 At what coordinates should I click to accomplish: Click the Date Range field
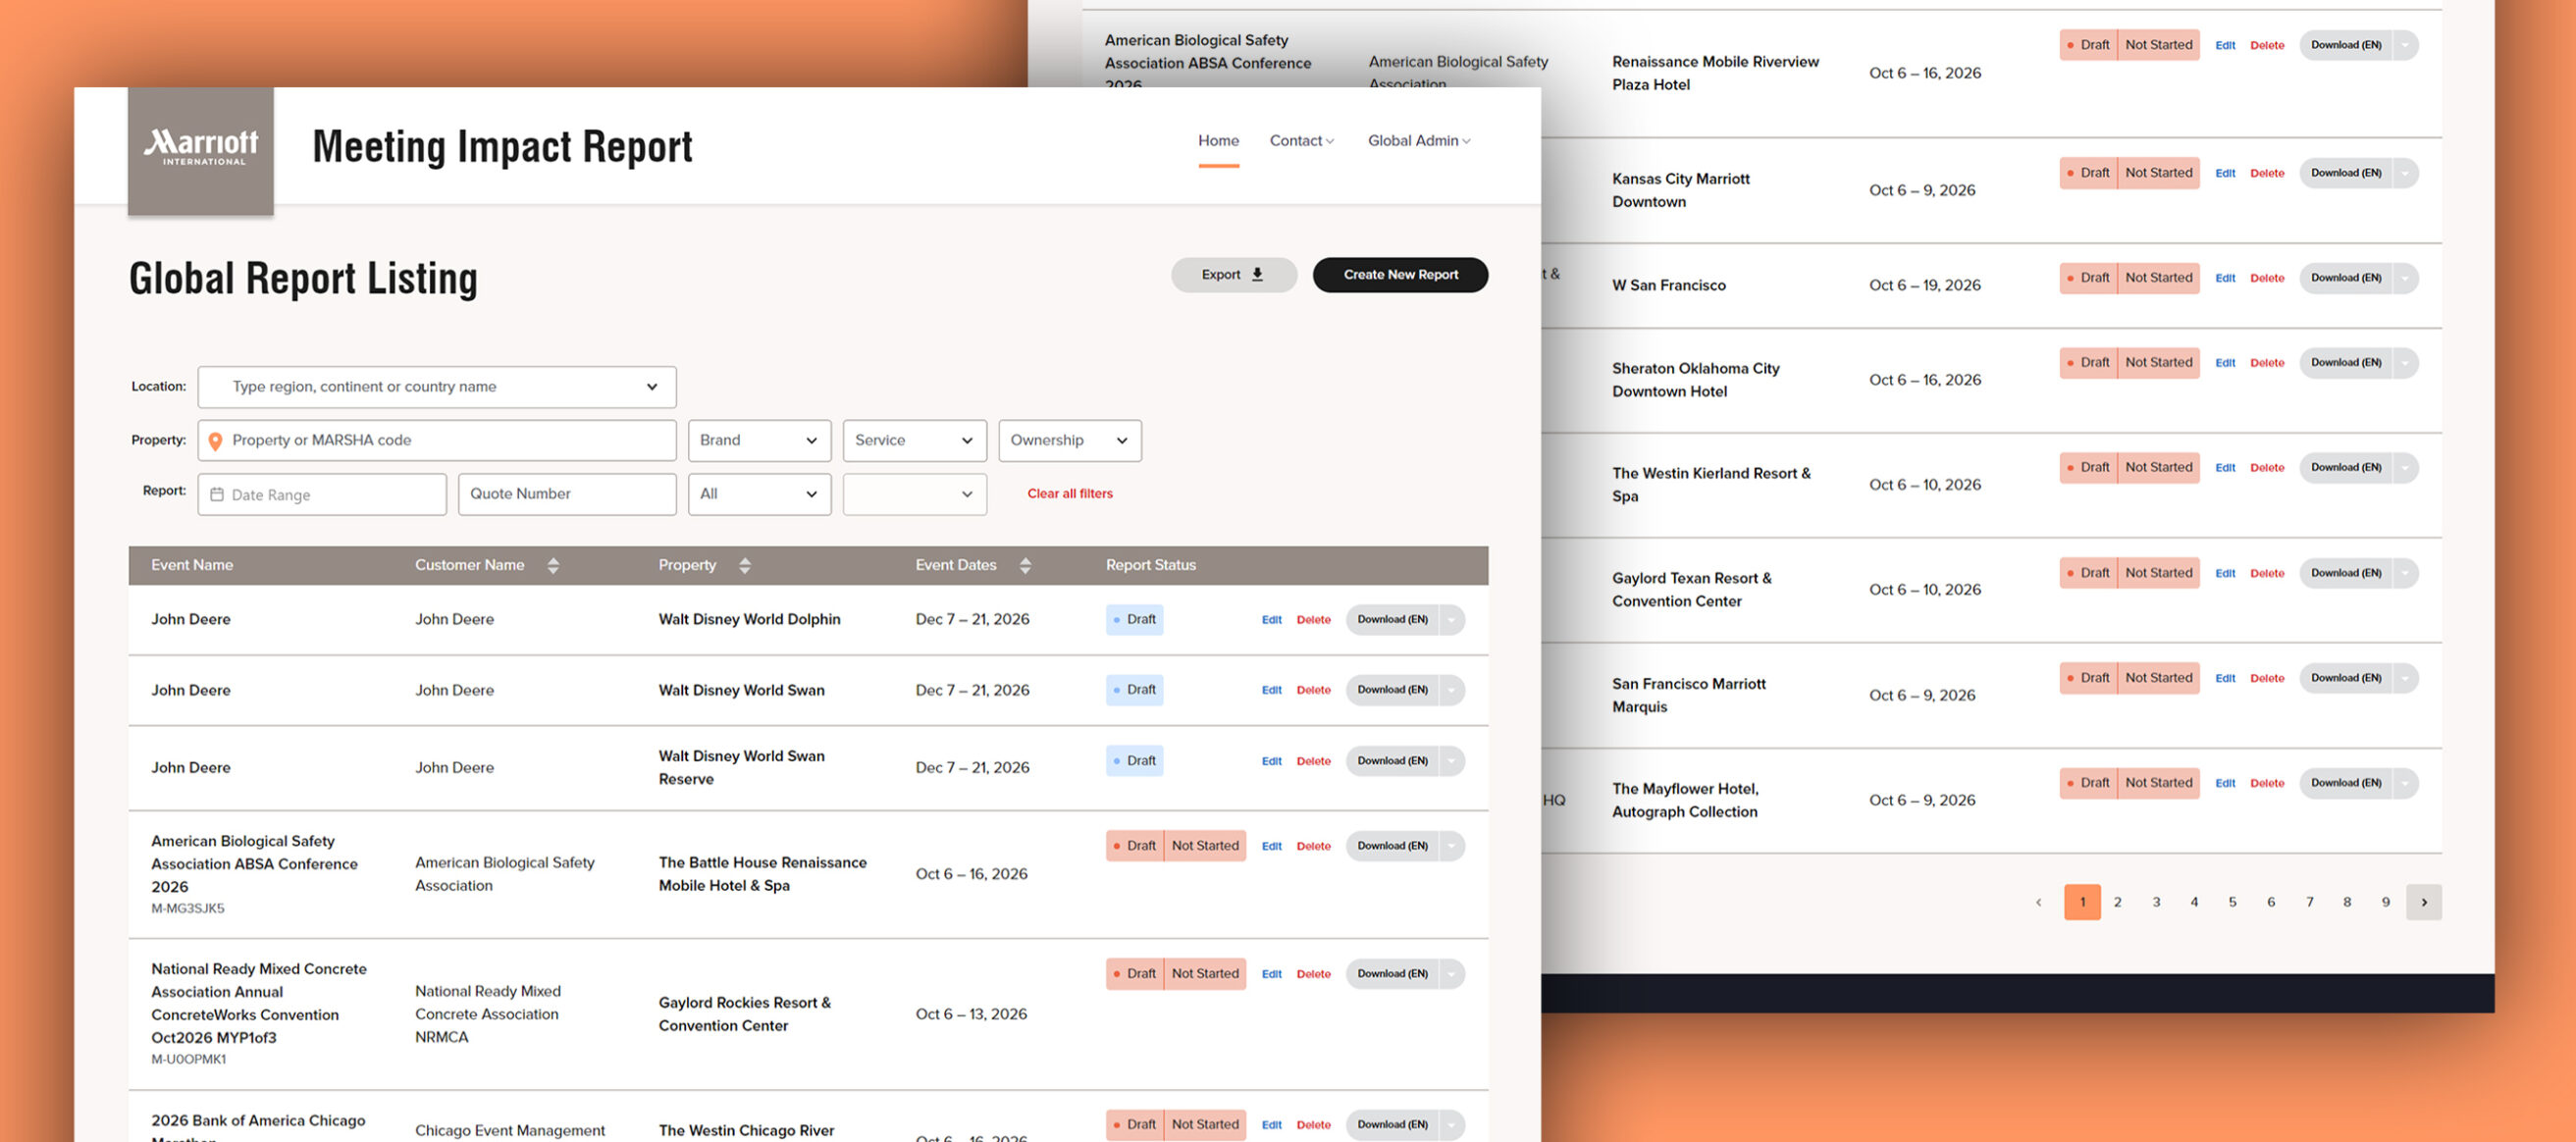pyautogui.click(x=322, y=494)
